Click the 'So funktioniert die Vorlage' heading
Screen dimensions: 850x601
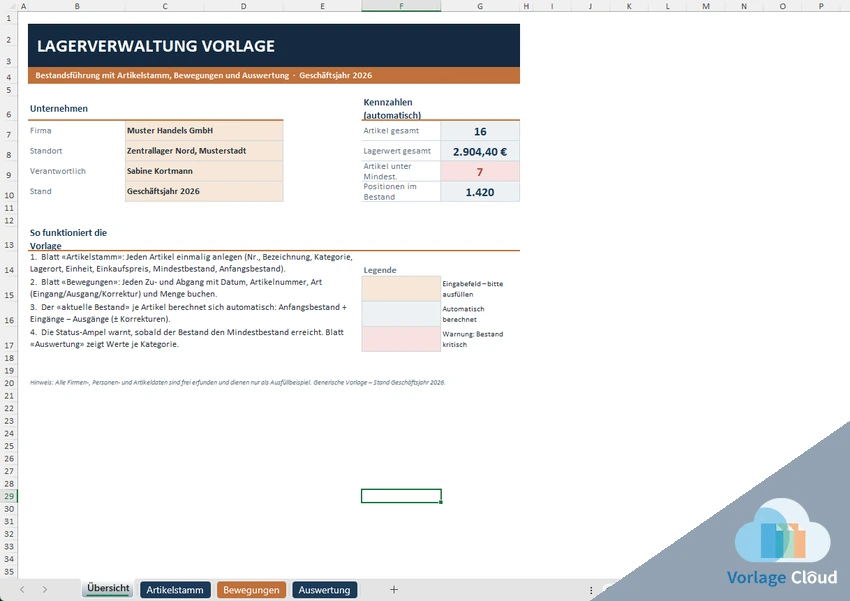(x=68, y=239)
